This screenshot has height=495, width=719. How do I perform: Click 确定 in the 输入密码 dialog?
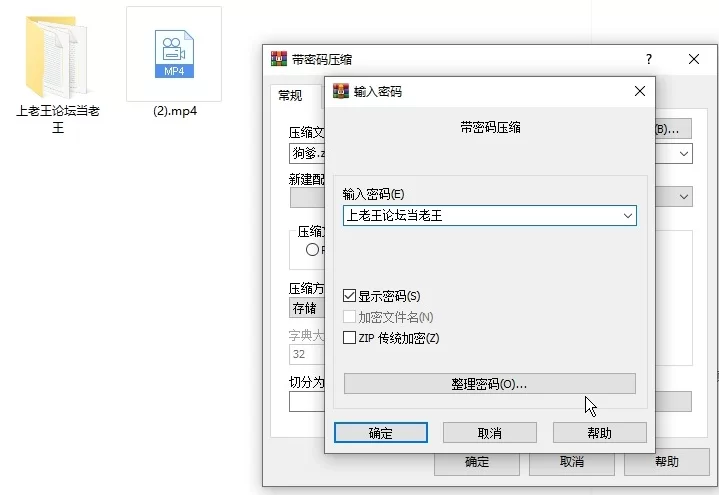[381, 433]
